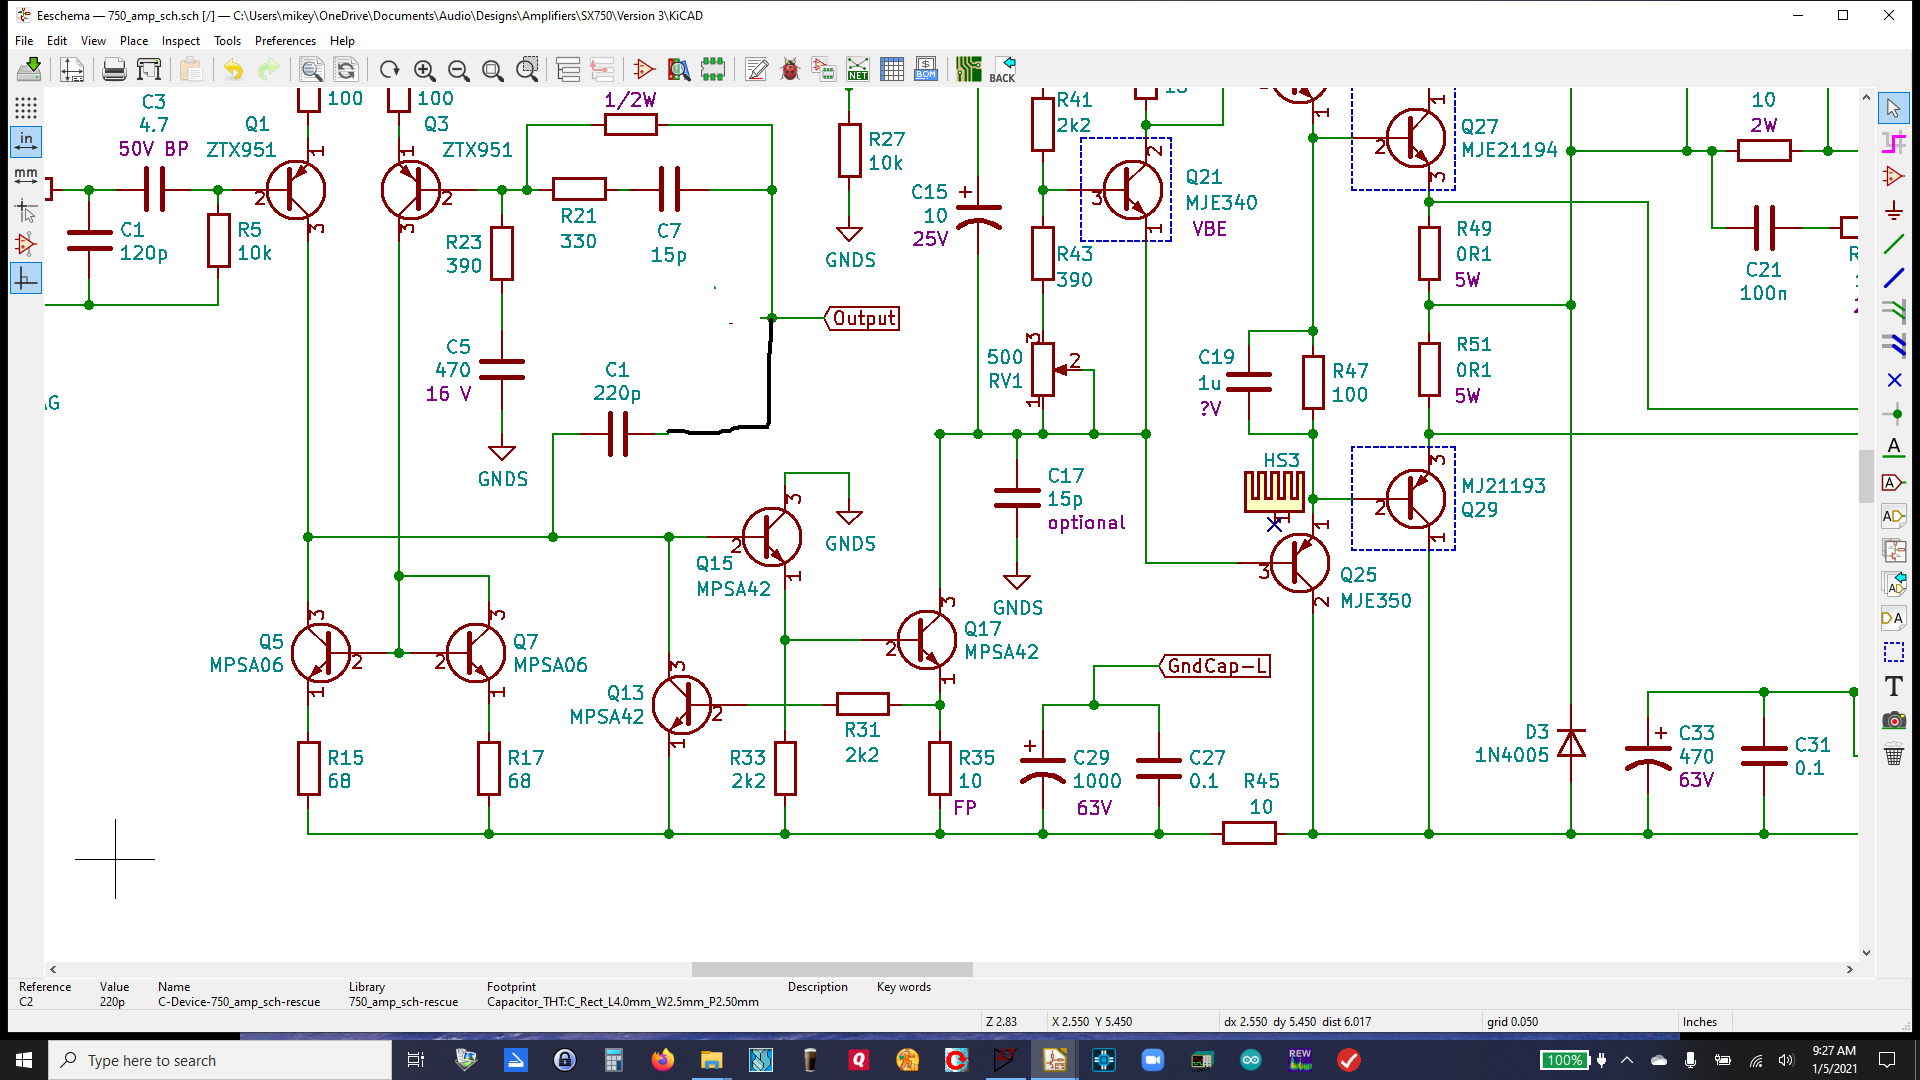
Task: Run electrical rules check (ladybug)
Action: pyautogui.click(x=790, y=69)
